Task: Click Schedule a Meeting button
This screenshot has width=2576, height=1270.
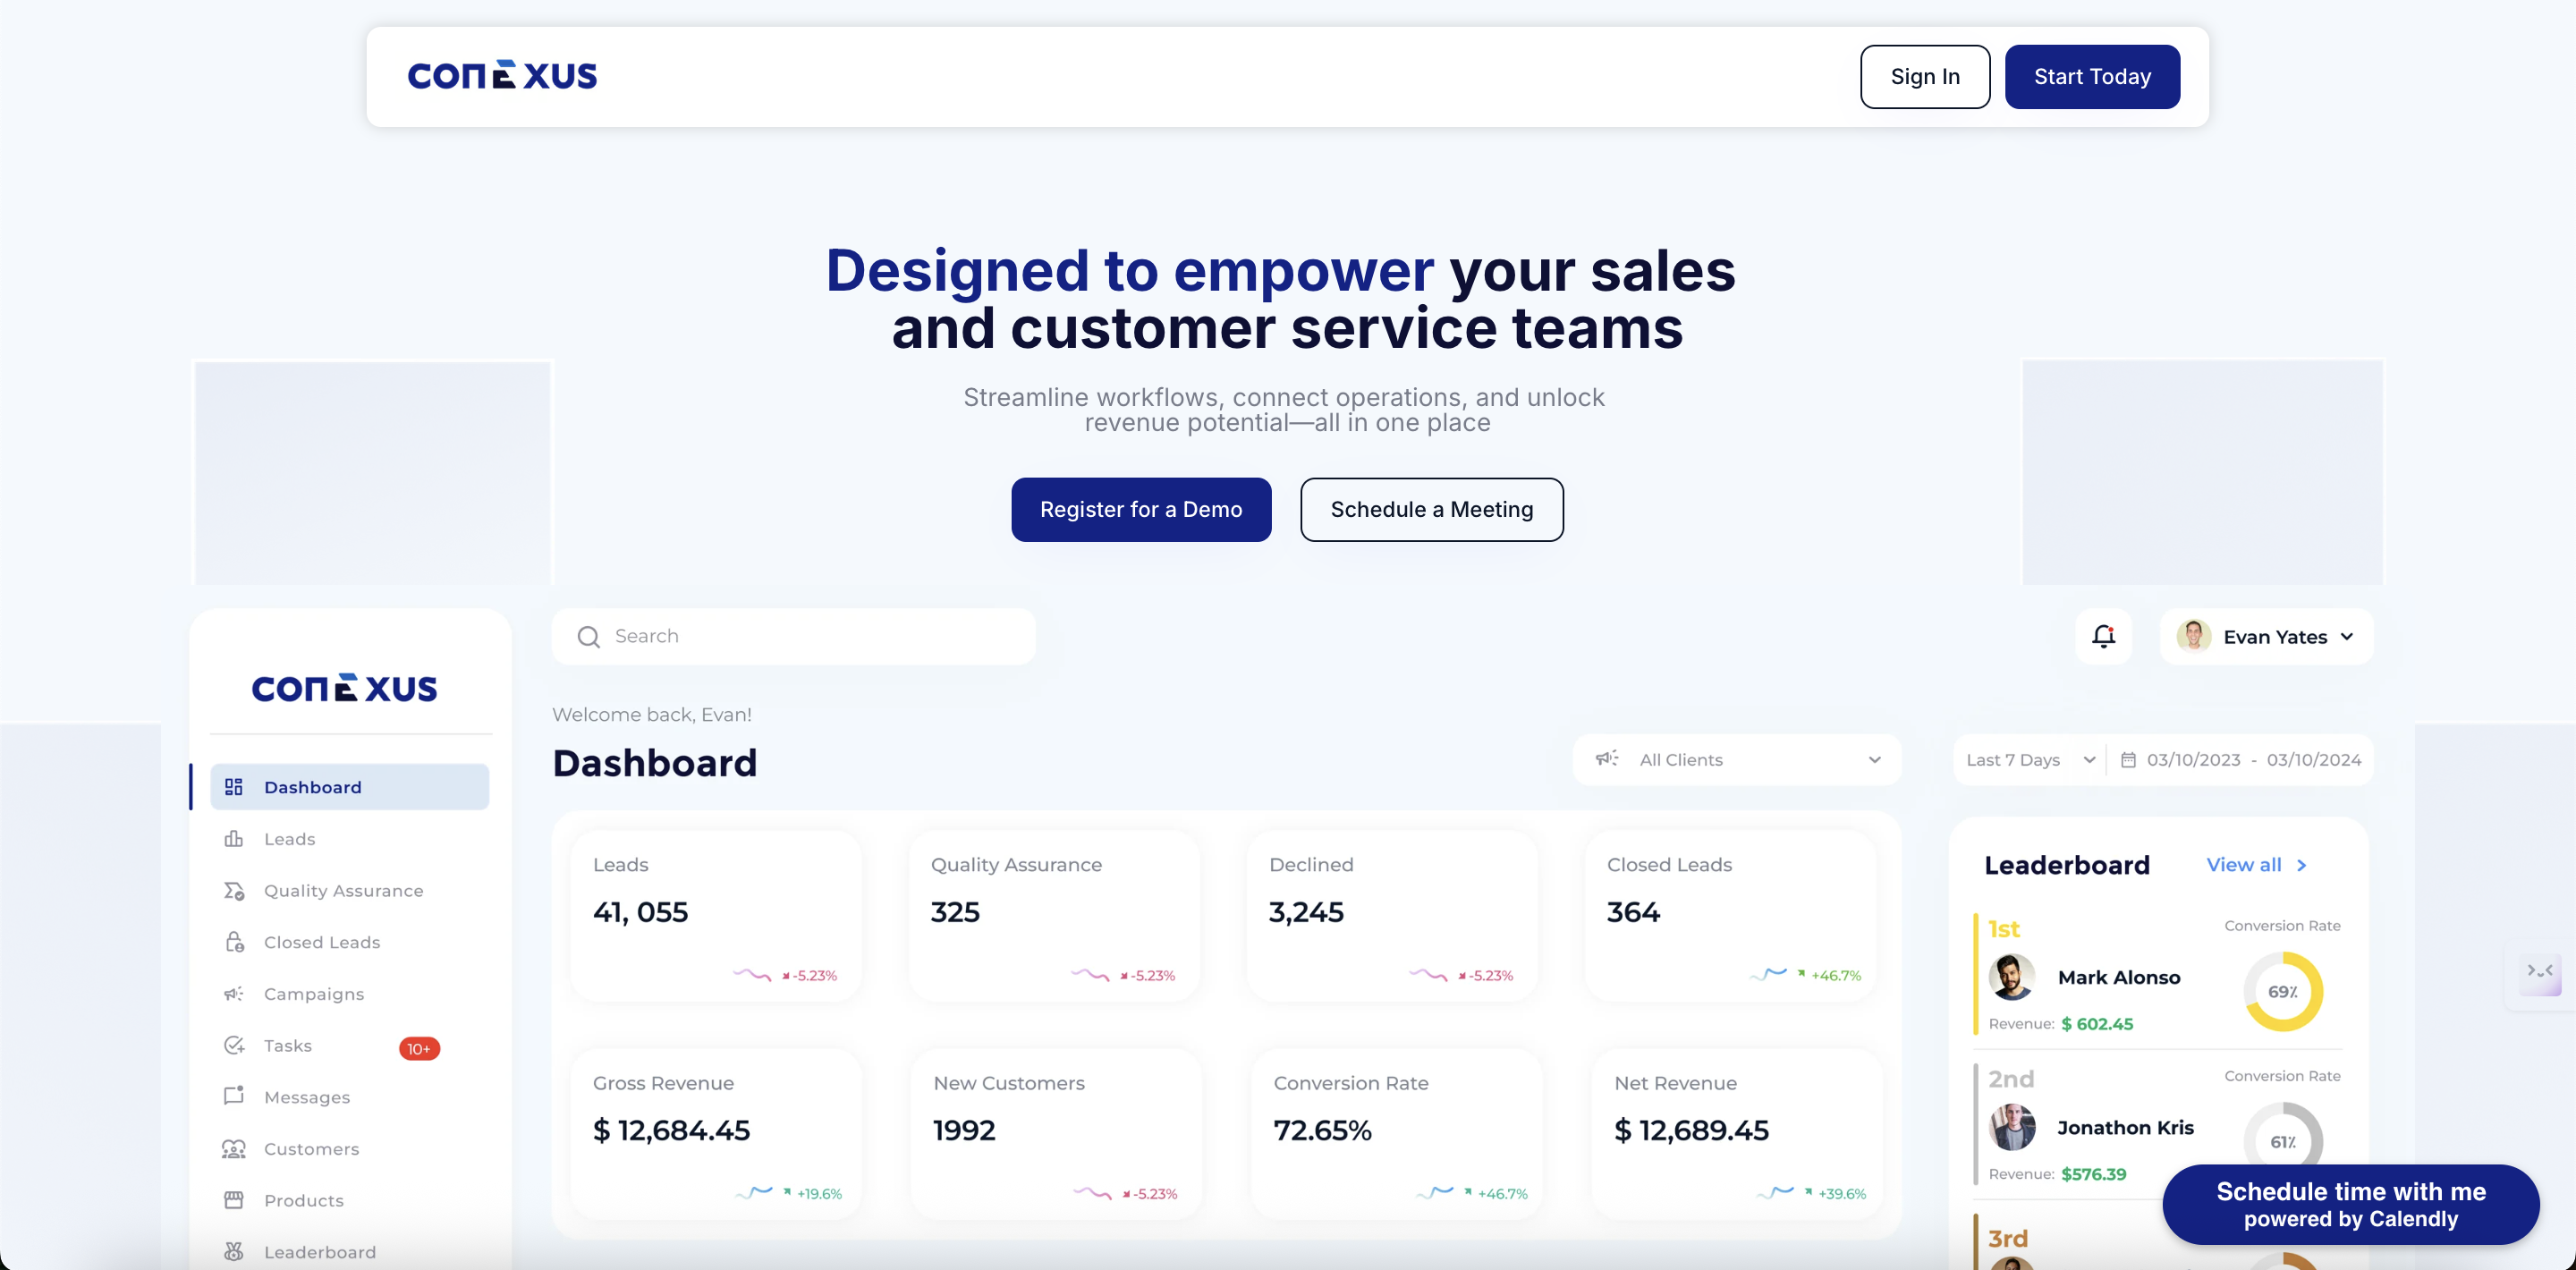Action: tap(1431, 510)
